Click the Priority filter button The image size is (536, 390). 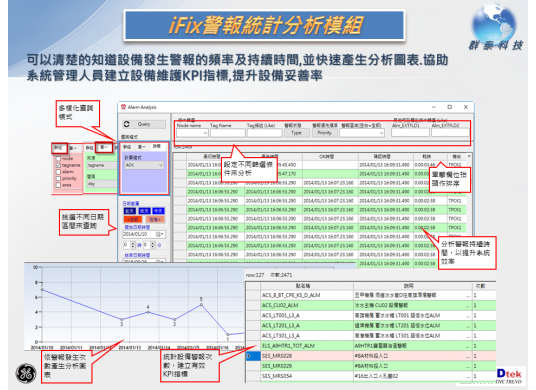[324, 133]
